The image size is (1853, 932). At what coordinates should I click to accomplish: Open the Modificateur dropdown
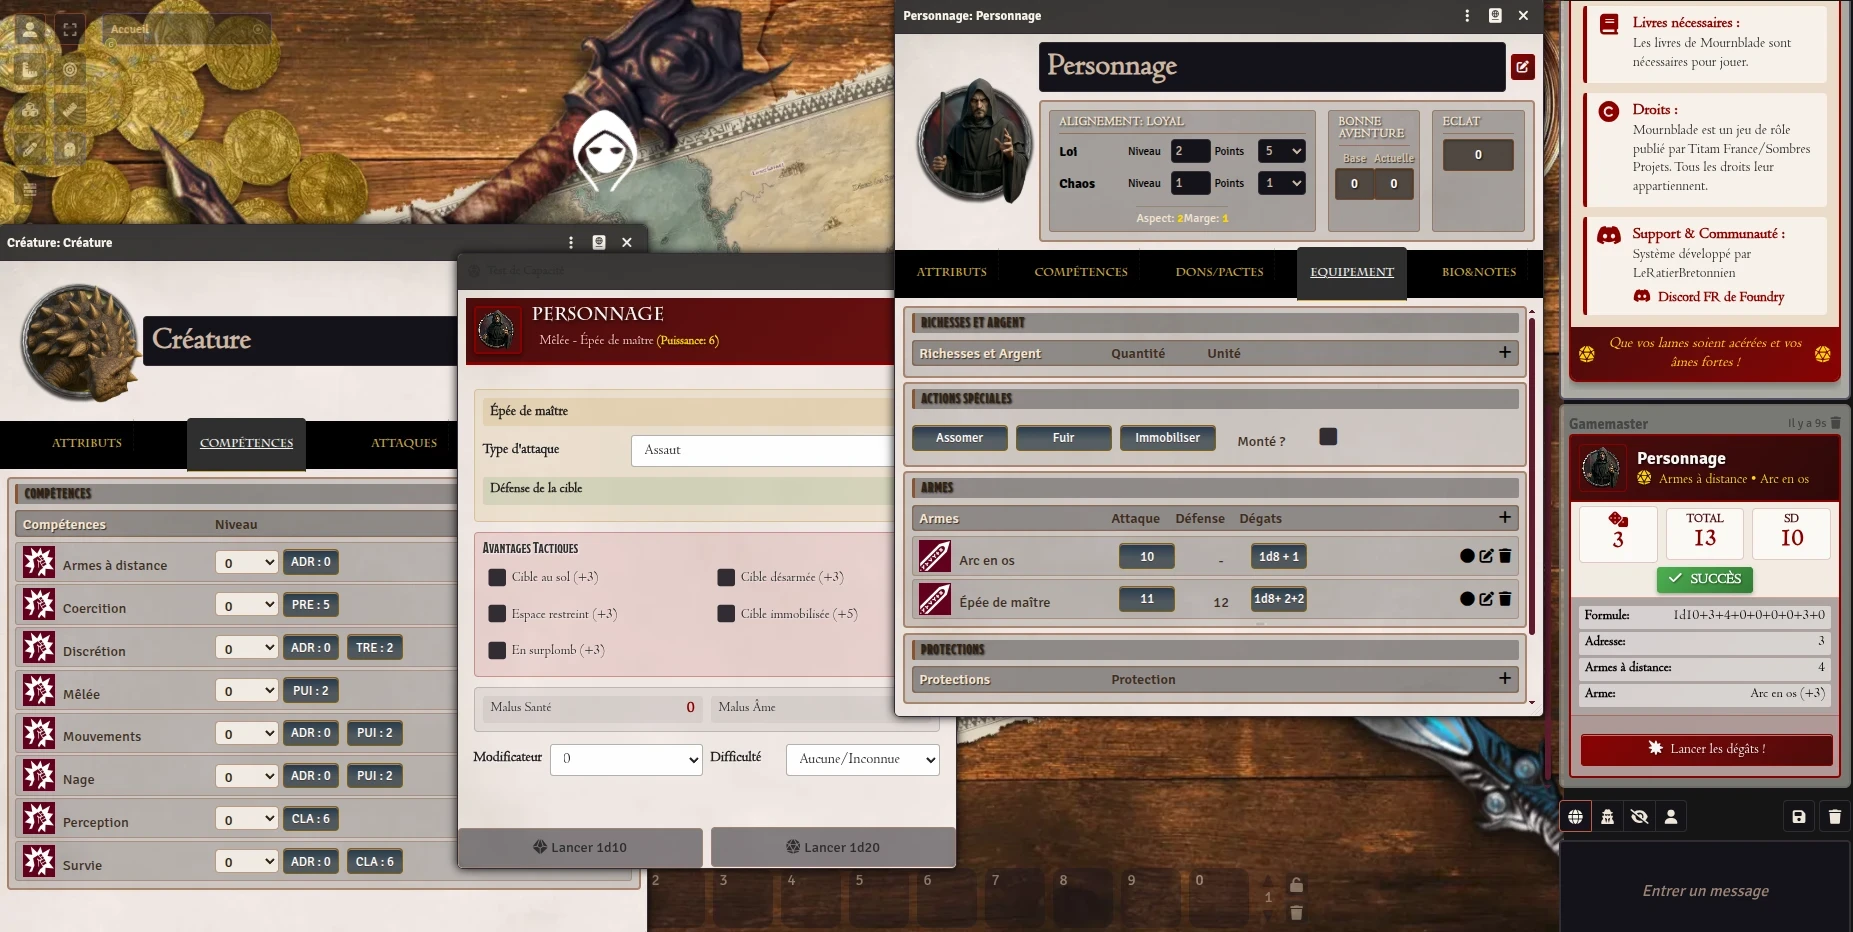click(627, 759)
